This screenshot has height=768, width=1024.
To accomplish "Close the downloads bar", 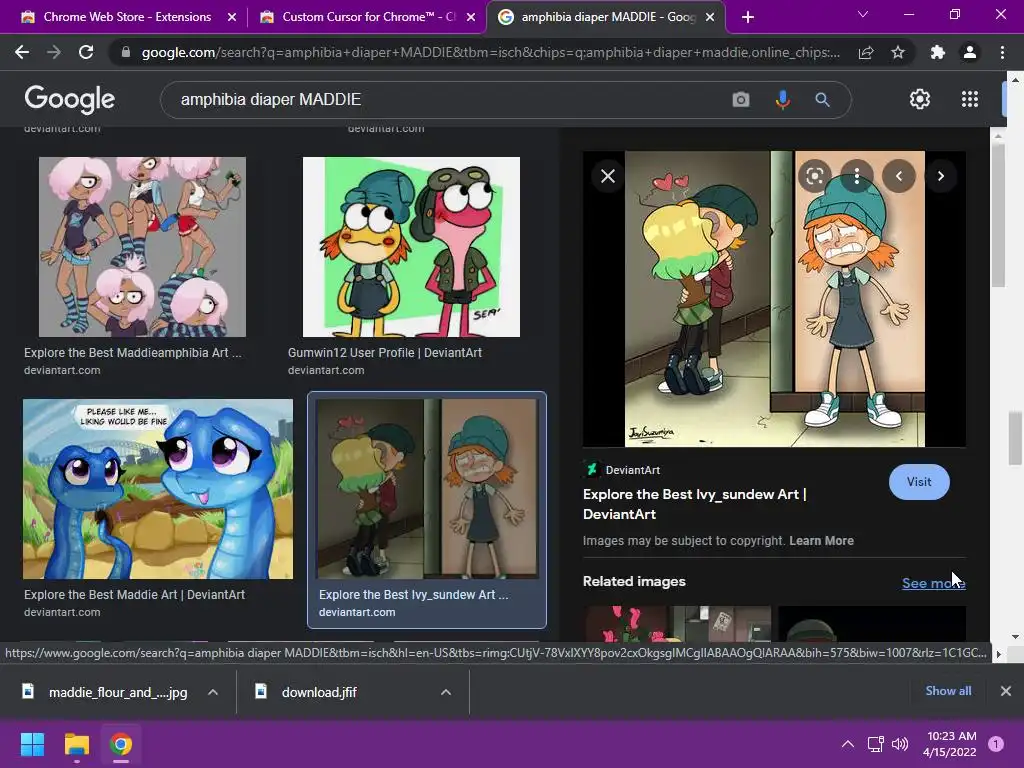I will click(x=1006, y=691).
